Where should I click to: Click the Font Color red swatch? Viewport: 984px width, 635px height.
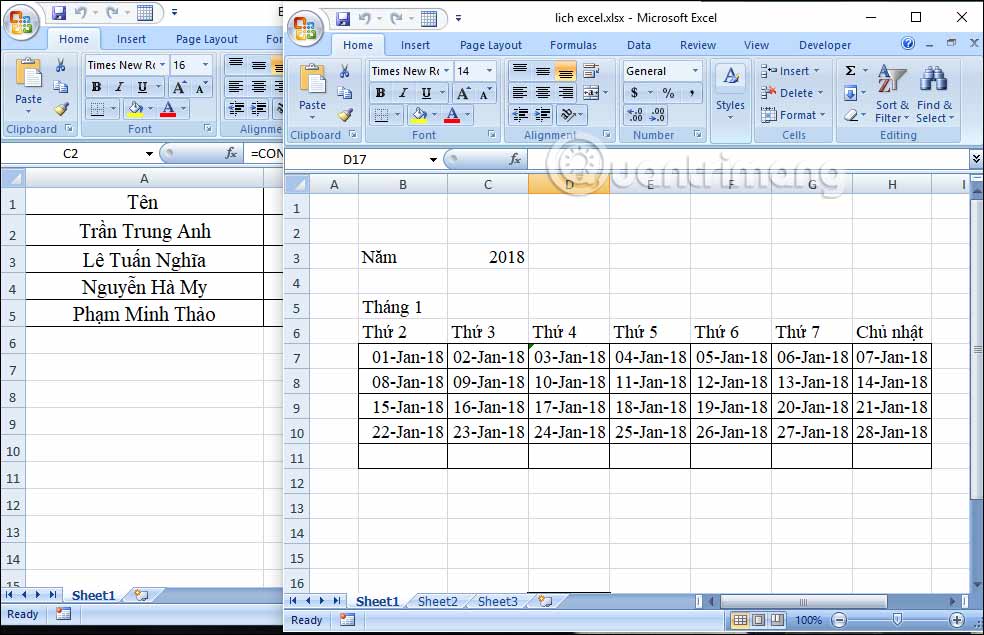[452, 120]
